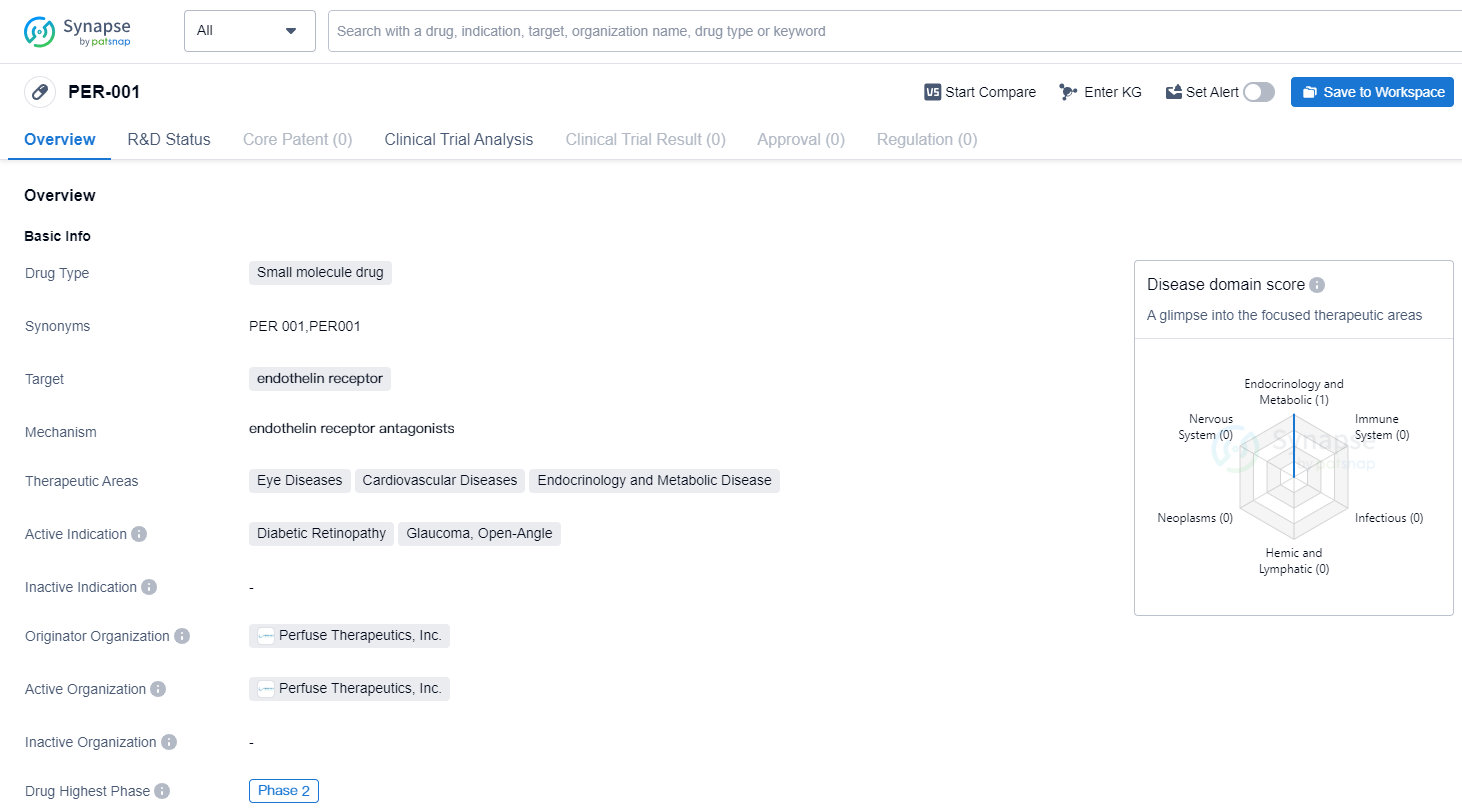Open Perfuse Therapeutics under Originator Organization

tap(350, 636)
